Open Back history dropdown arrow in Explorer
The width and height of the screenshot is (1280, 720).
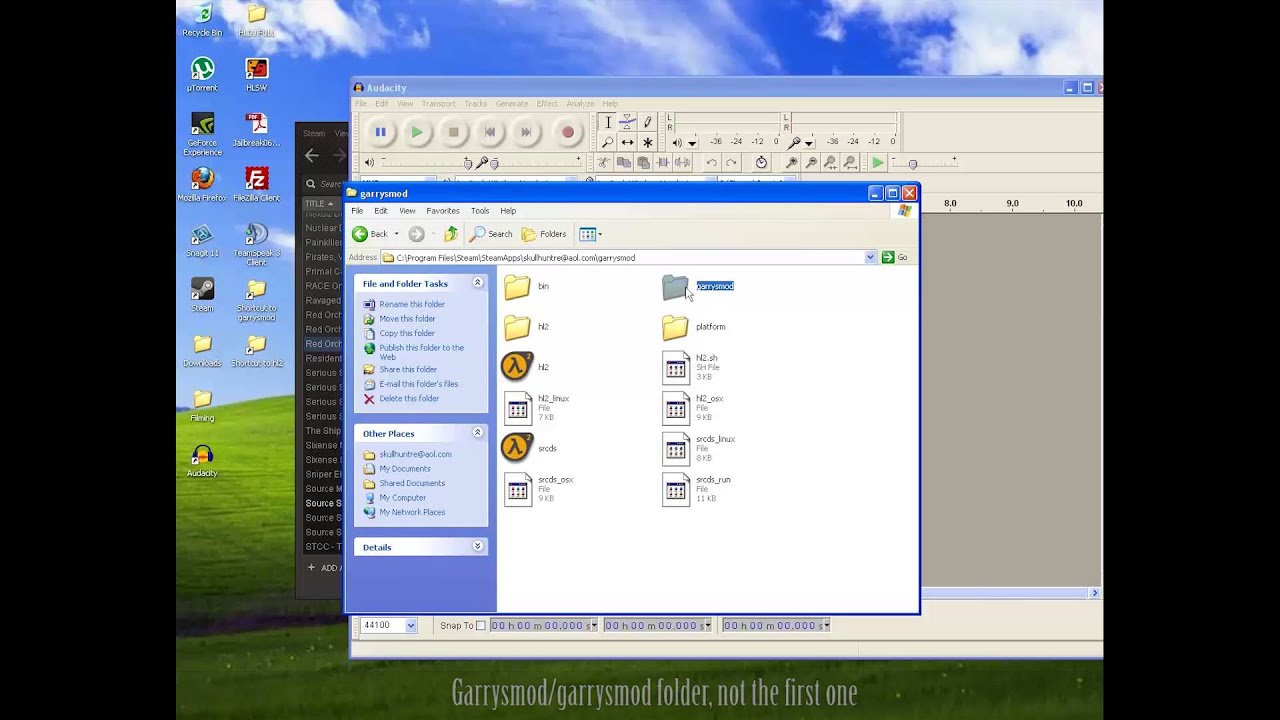396,234
